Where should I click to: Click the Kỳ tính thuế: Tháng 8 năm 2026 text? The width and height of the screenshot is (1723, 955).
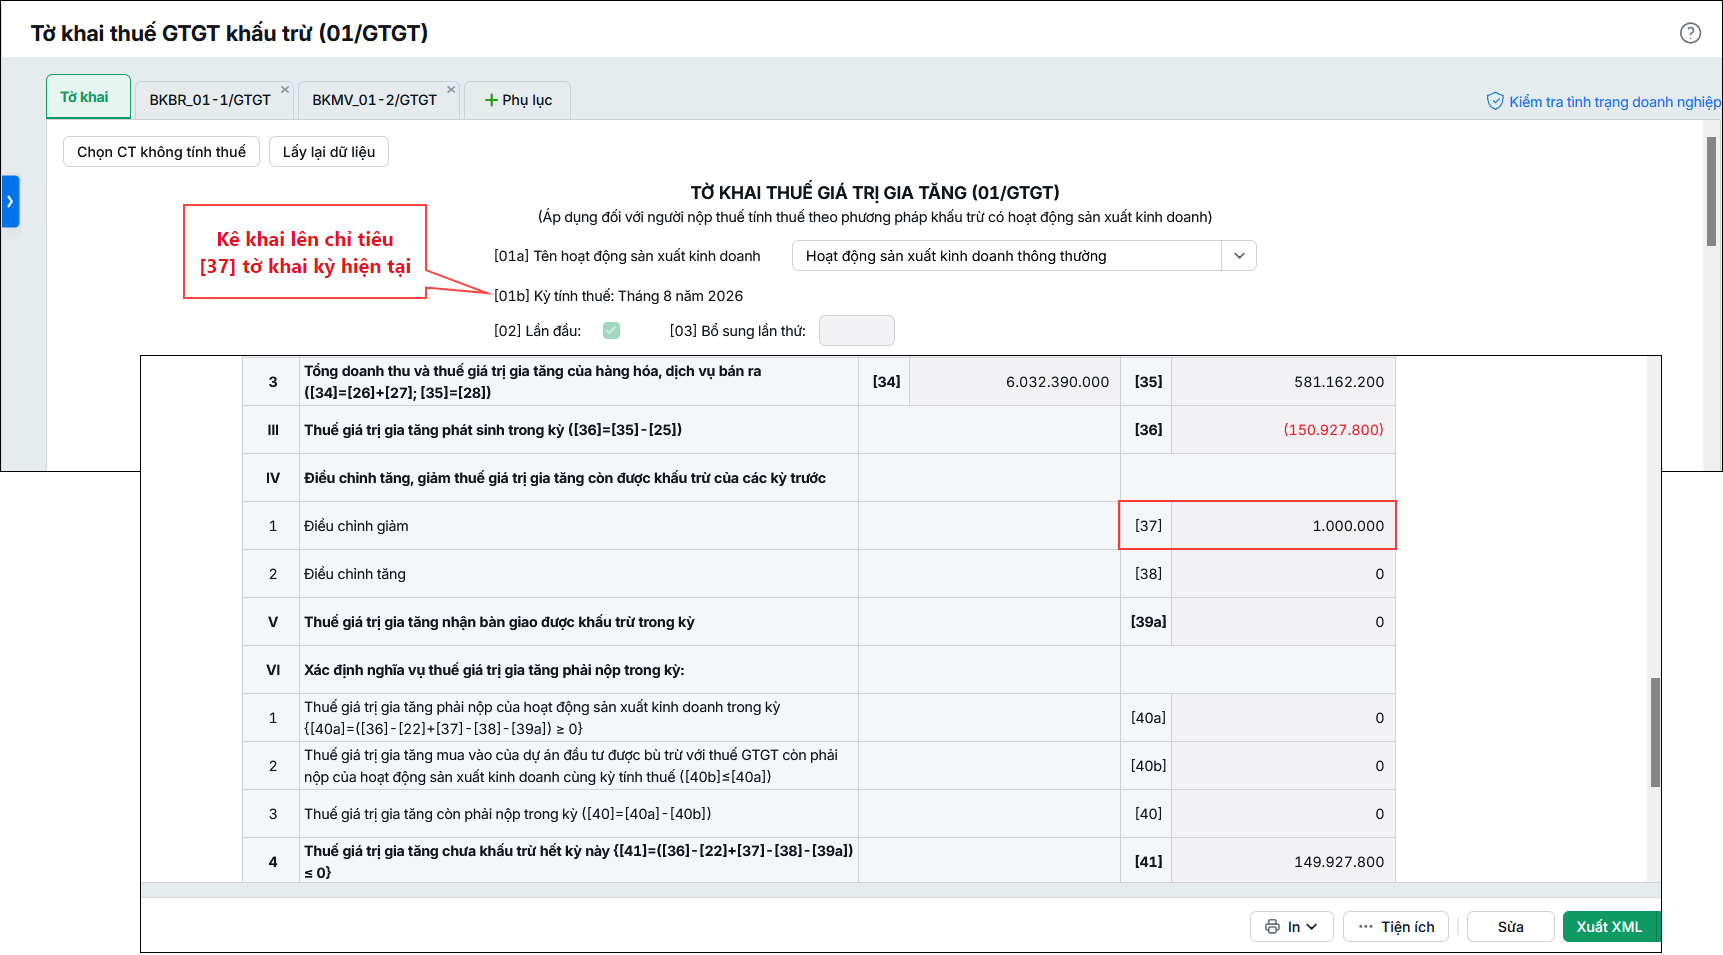638,296
